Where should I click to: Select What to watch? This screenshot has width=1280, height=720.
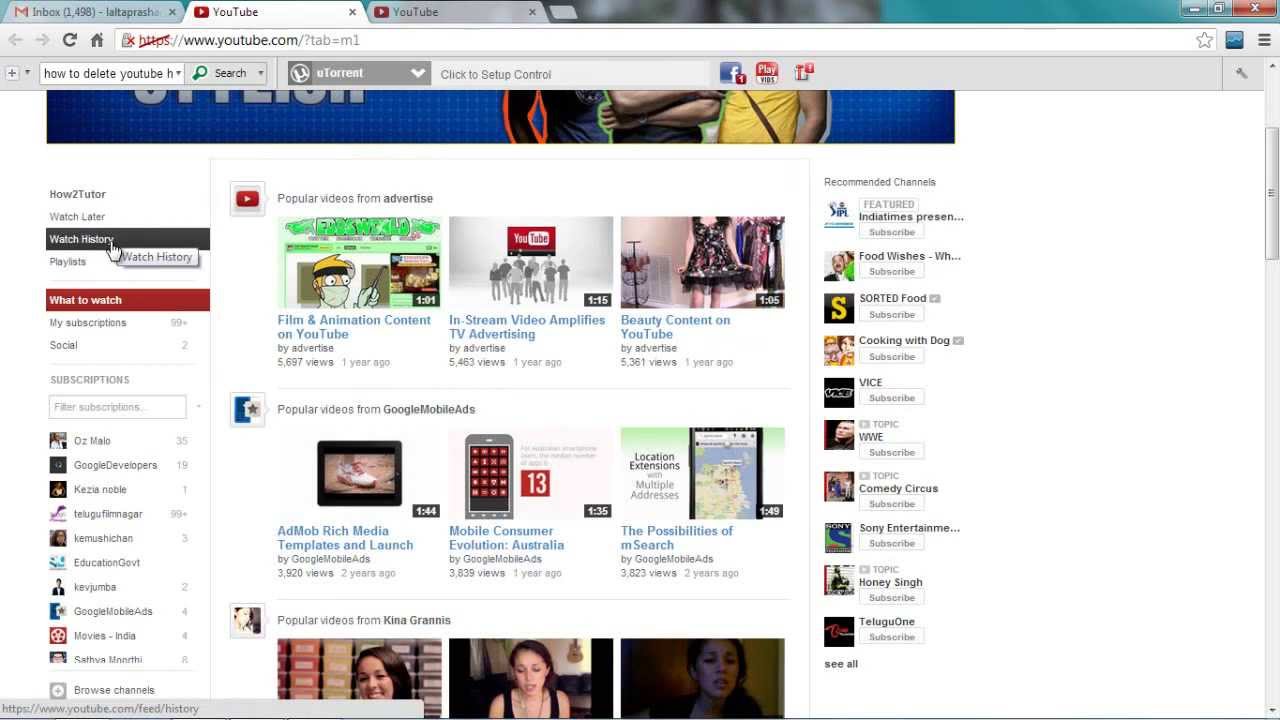point(128,300)
